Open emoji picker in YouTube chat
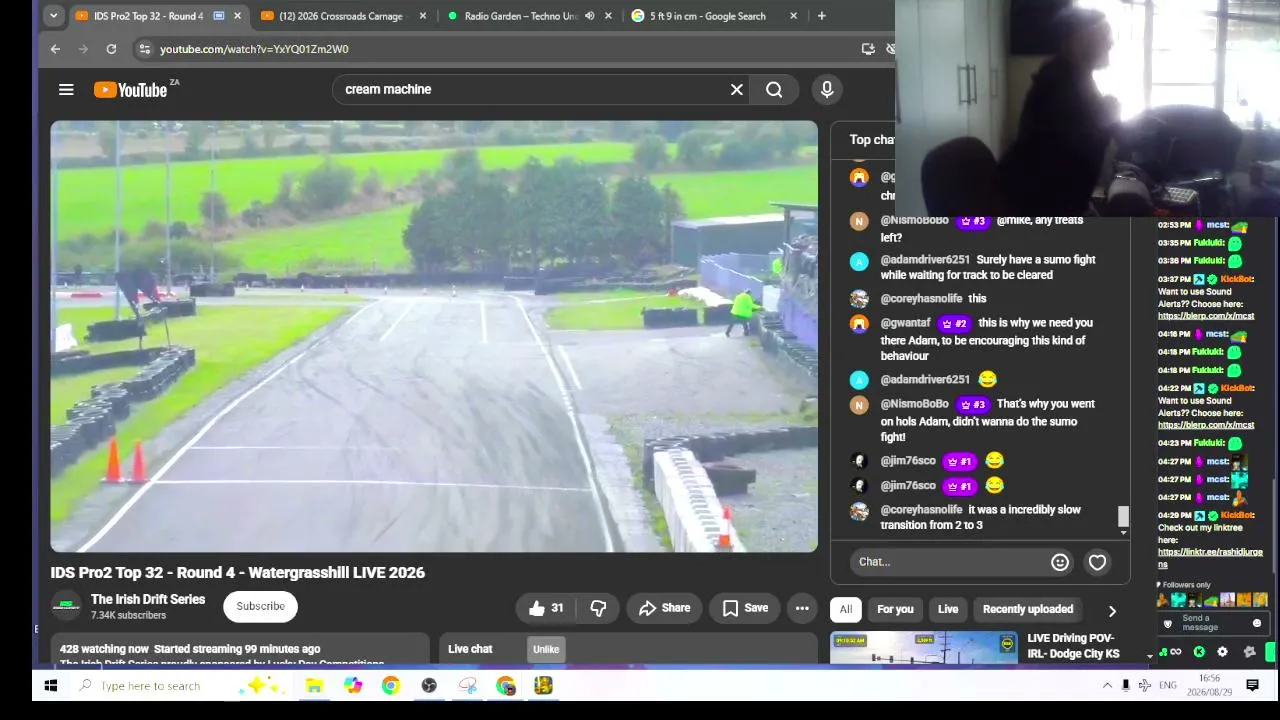Image resolution: width=1280 pixels, height=720 pixels. [x=1060, y=562]
